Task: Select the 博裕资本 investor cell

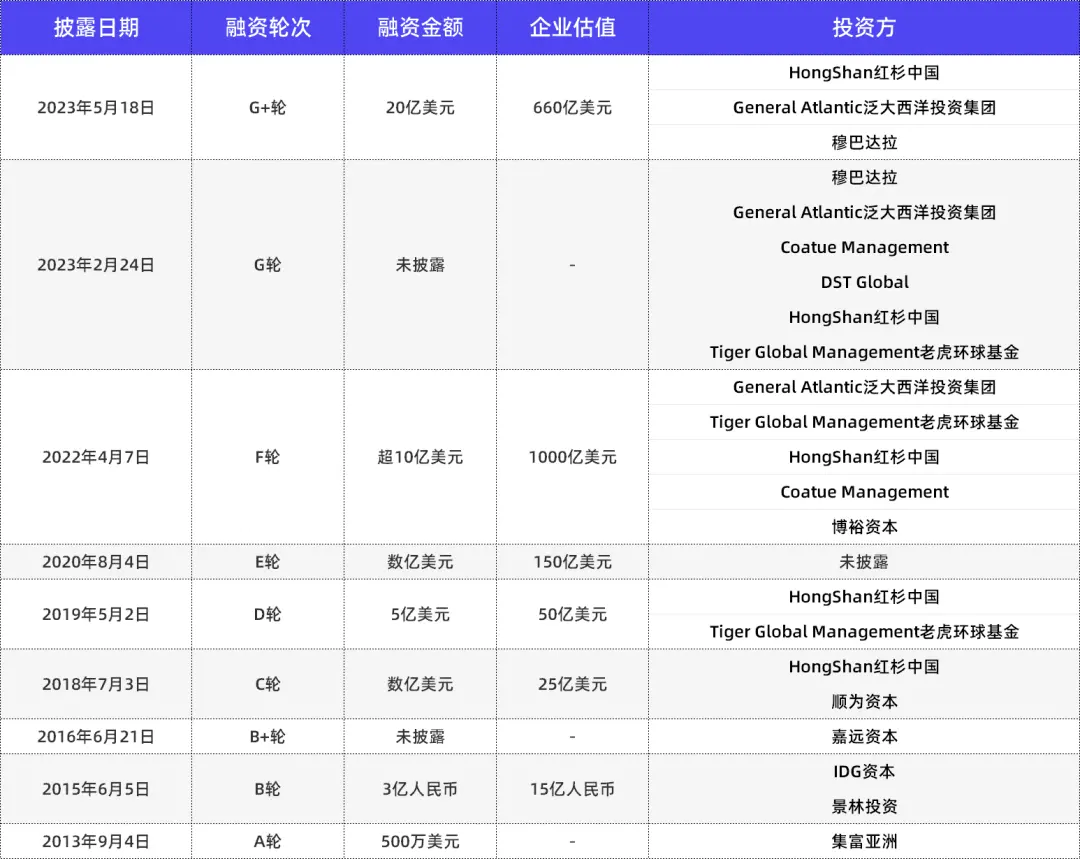Action: coord(864,527)
